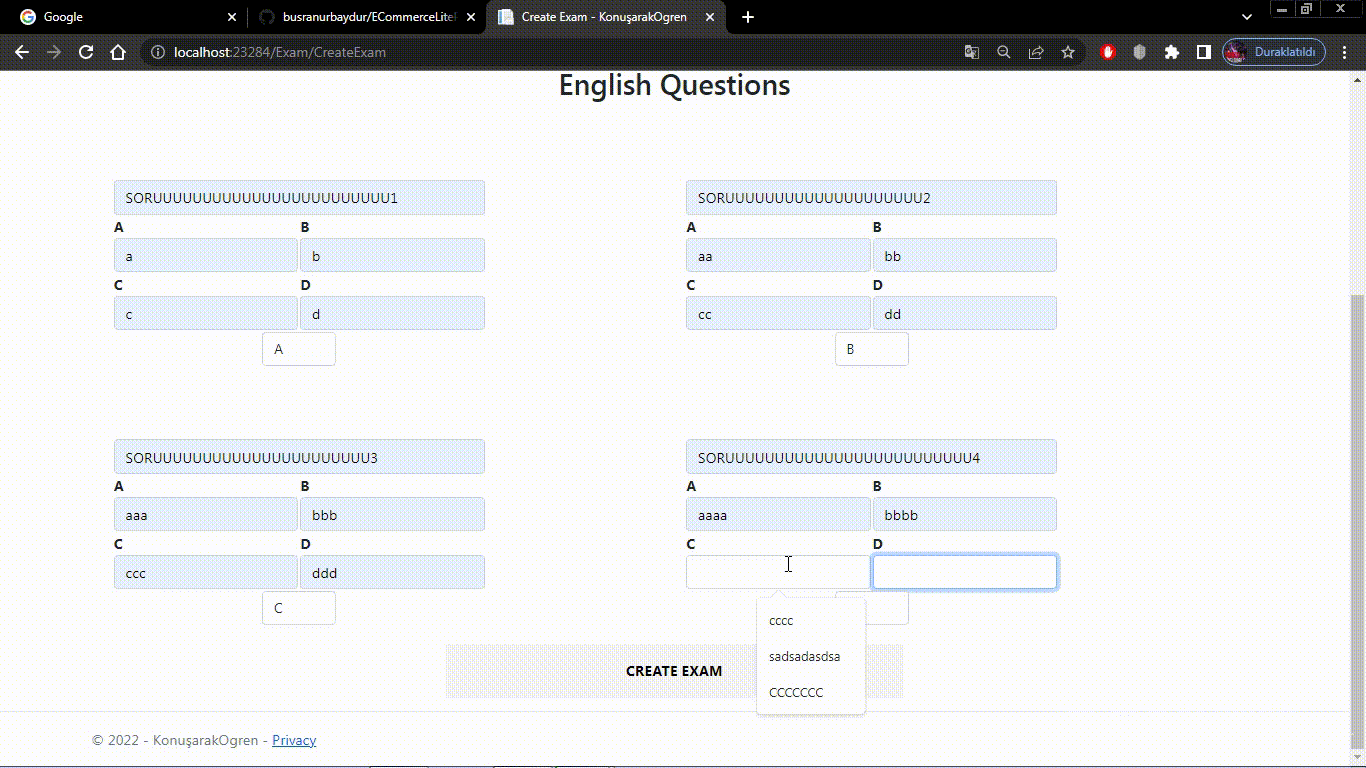
Task: Toggle the browser side panel
Action: [x=1204, y=52]
